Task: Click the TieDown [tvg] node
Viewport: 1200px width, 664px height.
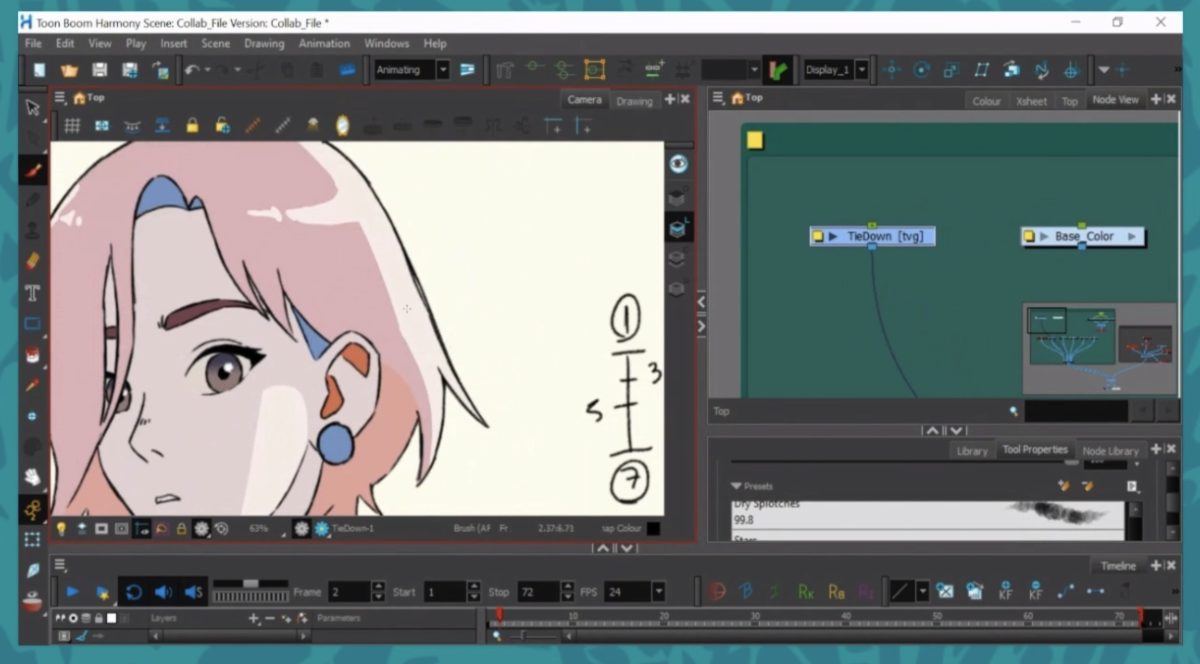Action: (x=872, y=237)
